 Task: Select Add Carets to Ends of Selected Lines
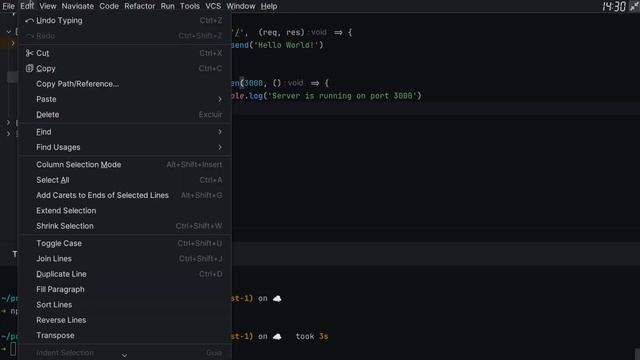point(125,195)
